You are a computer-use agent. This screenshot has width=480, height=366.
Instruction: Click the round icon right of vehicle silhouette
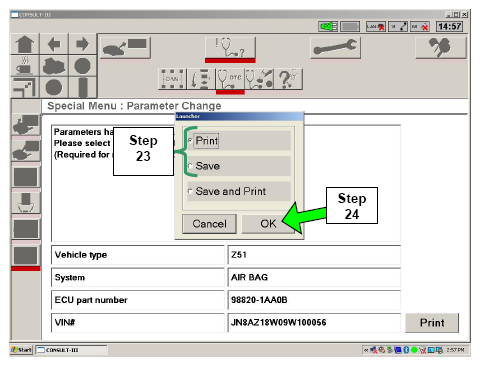coord(82,66)
